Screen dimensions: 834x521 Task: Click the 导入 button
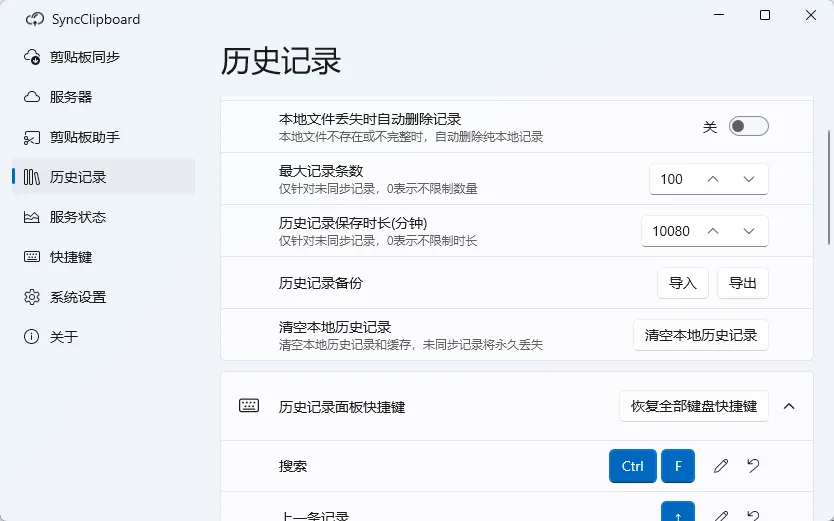(683, 283)
